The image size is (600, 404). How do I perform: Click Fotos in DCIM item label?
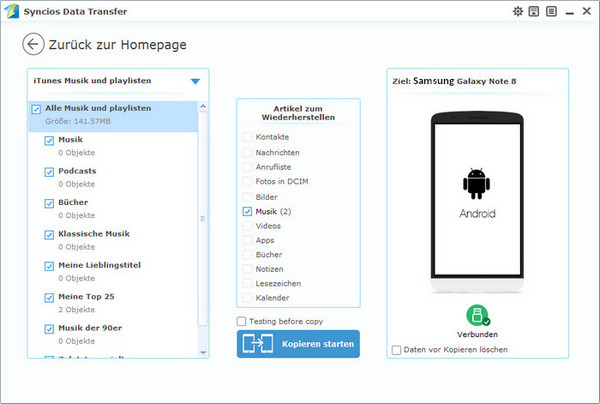282,181
